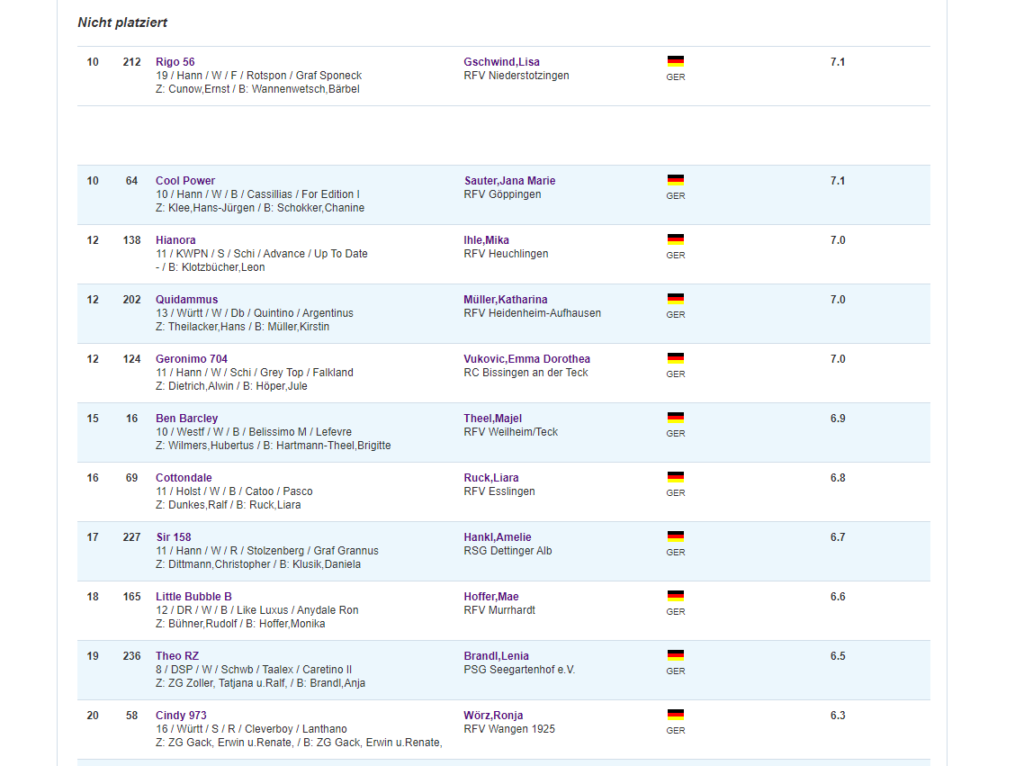The image size is (1024, 766).
Task: Open rider link Theel,Majel
Action: (492, 419)
